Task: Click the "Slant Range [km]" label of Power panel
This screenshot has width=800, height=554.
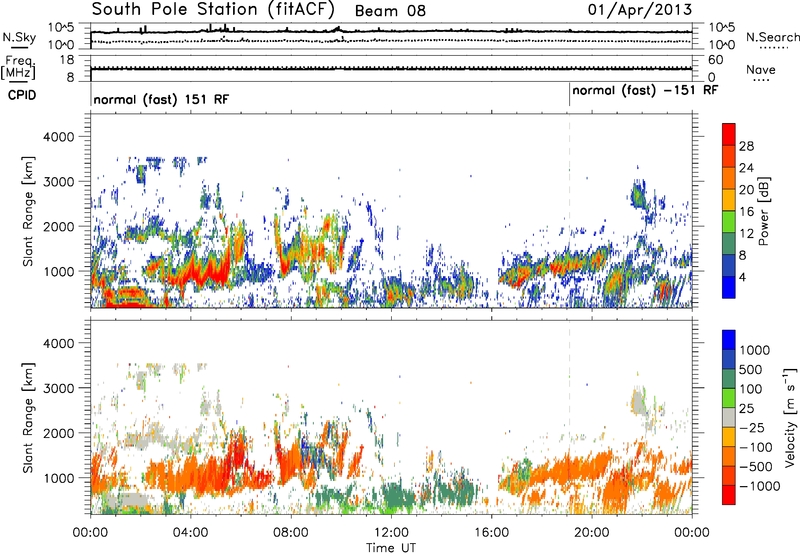Action: point(28,211)
